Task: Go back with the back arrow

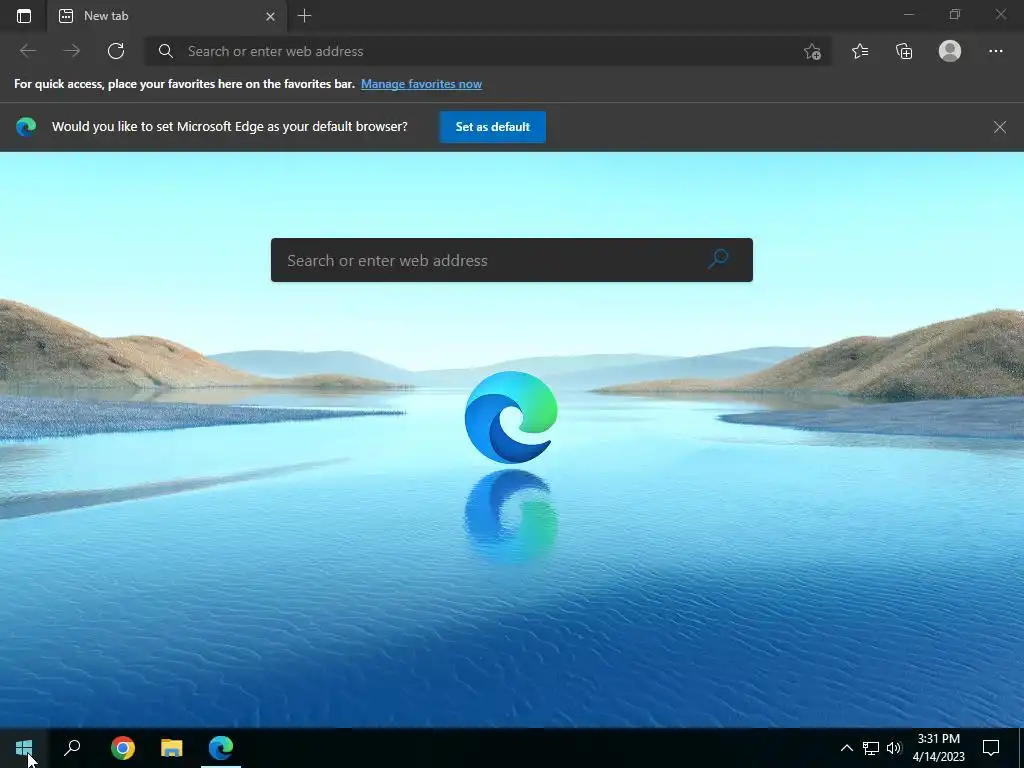Action: pyautogui.click(x=27, y=51)
